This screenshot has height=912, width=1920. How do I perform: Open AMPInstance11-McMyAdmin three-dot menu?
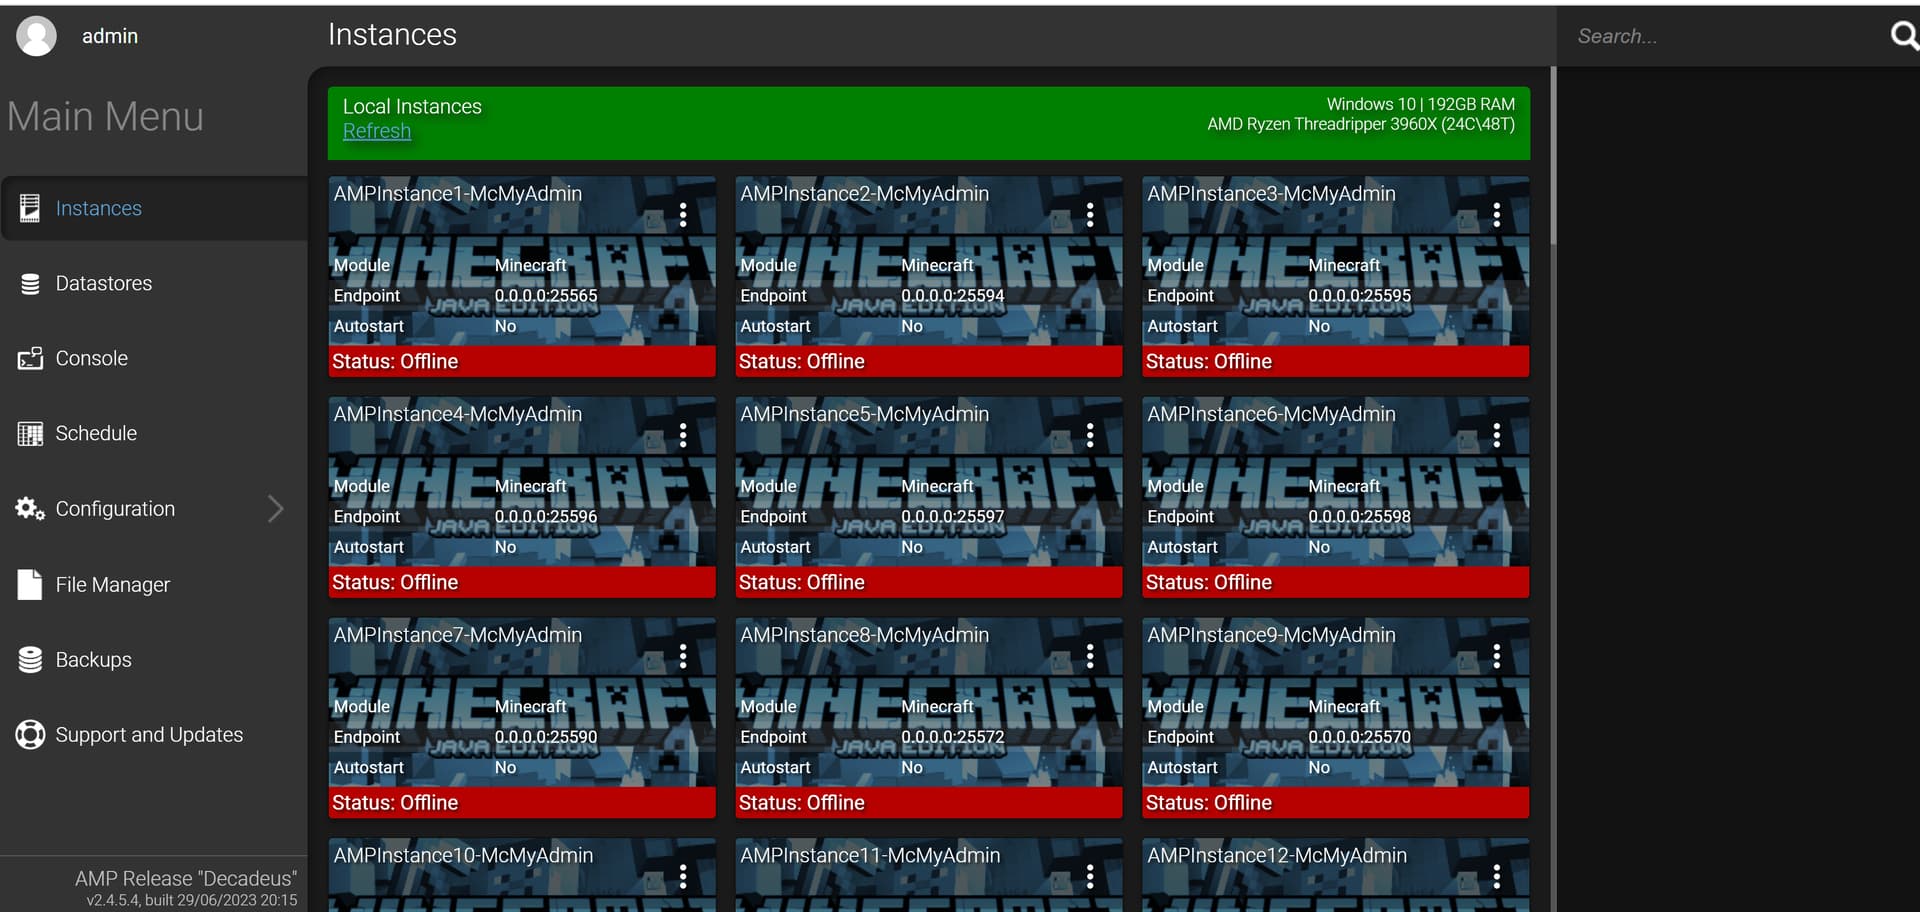pyautogui.click(x=1090, y=877)
